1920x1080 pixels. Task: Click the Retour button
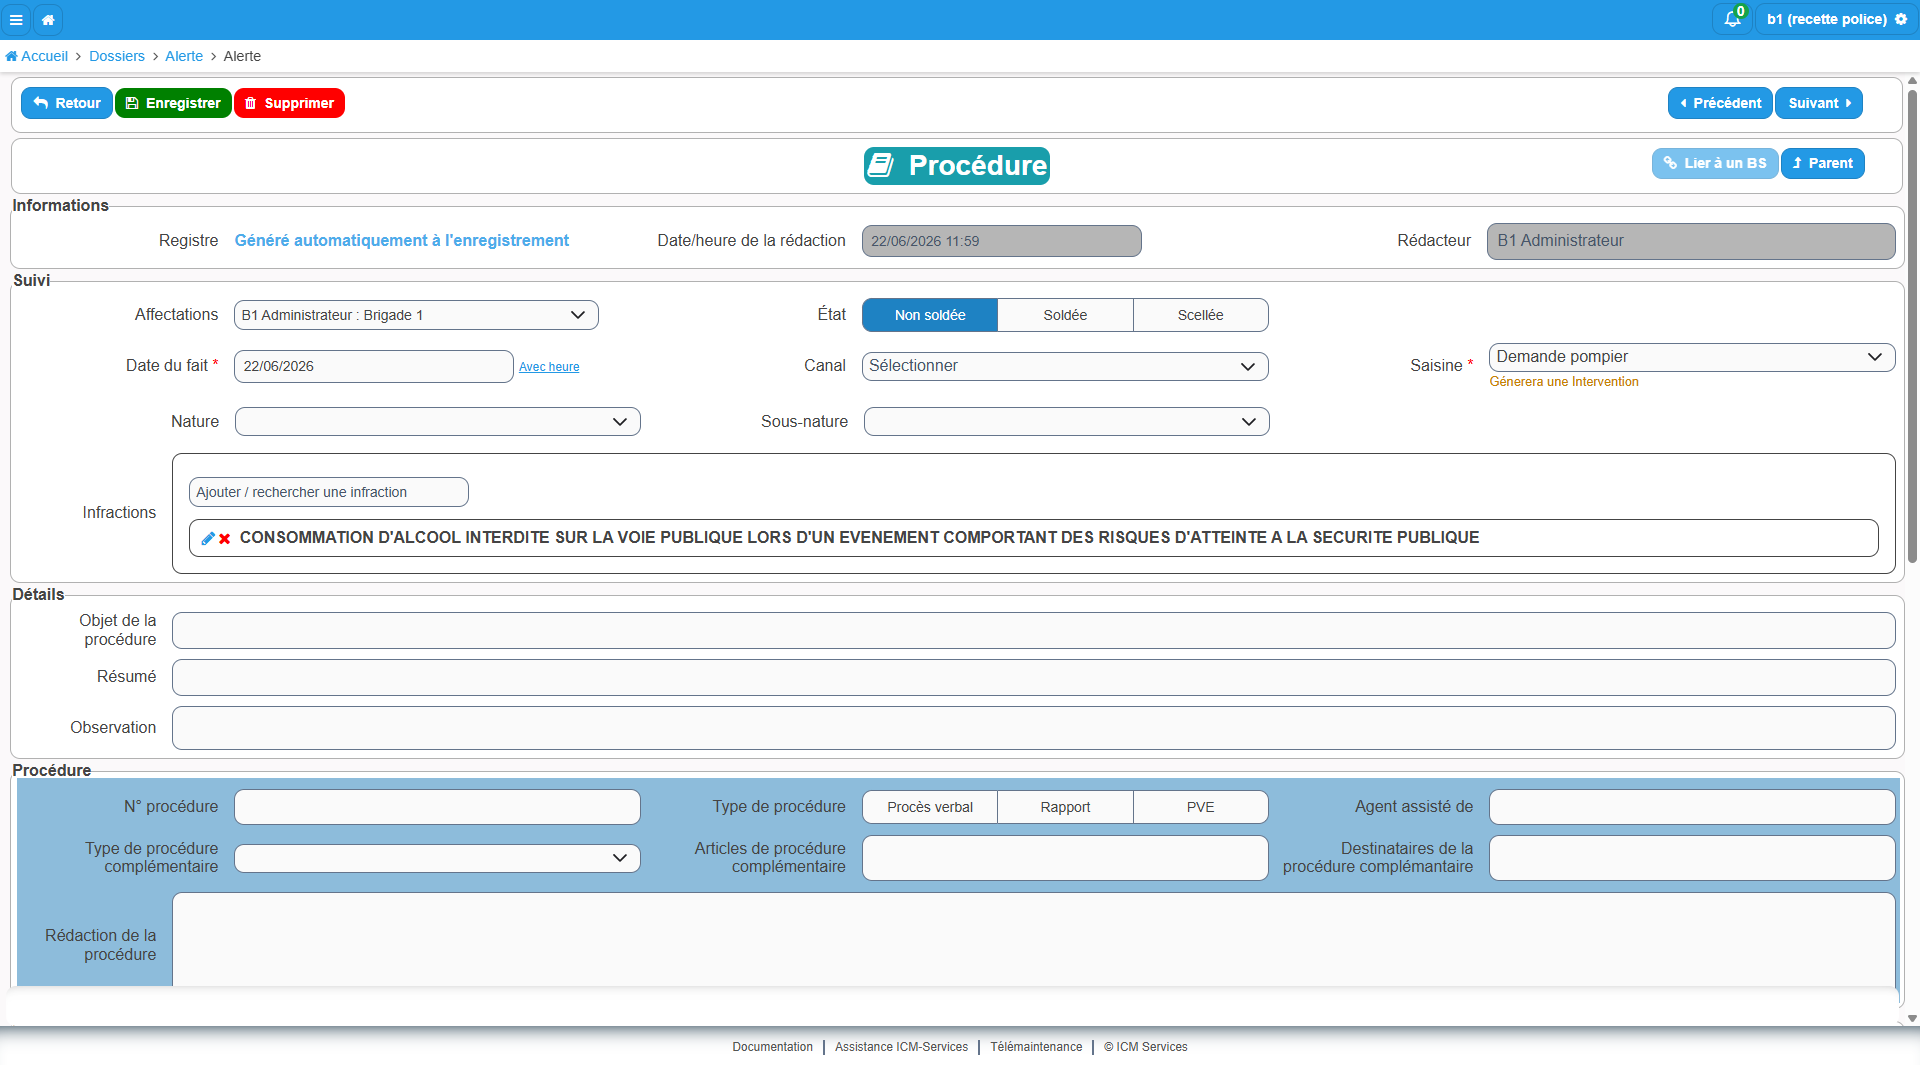[x=67, y=103]
